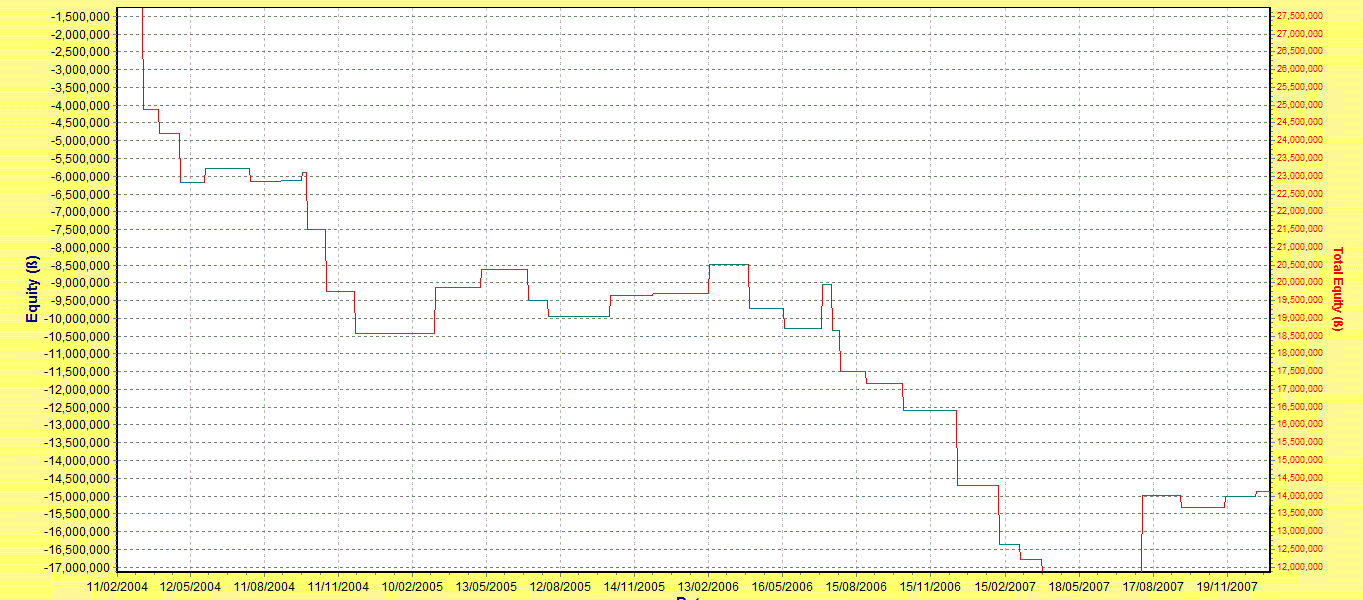The width and height of the screenshot is (1363, 600).
Task: Click the 27,500,000 right axis value
Action: click(x=1301, y=16)
